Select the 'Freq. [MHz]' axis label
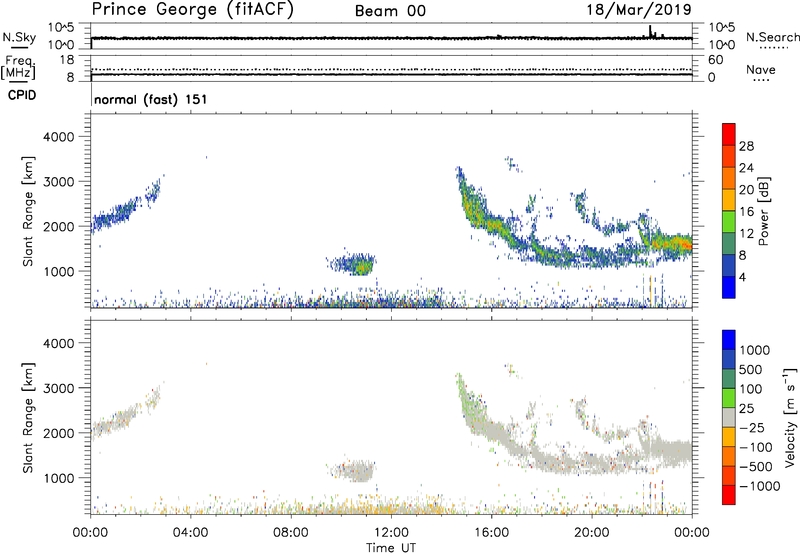The image size is (800, 554). (19, 68)
